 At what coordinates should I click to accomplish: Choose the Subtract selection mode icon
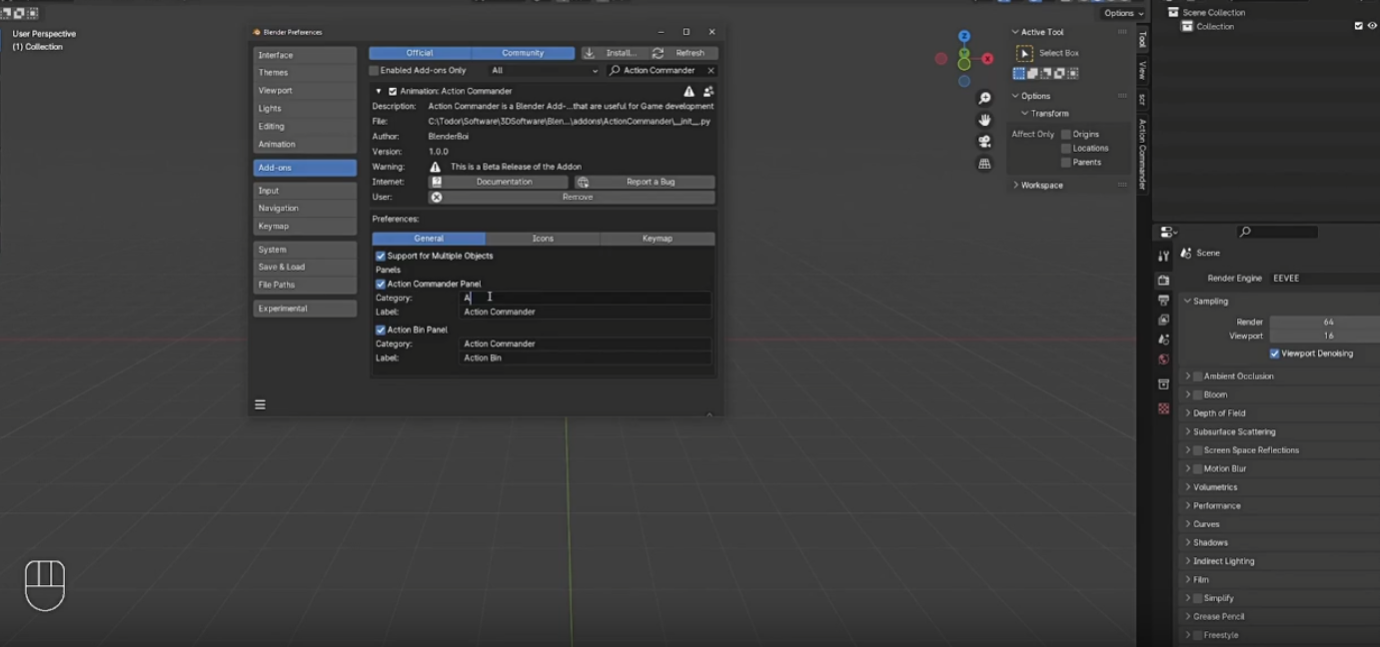[1046, 73]
